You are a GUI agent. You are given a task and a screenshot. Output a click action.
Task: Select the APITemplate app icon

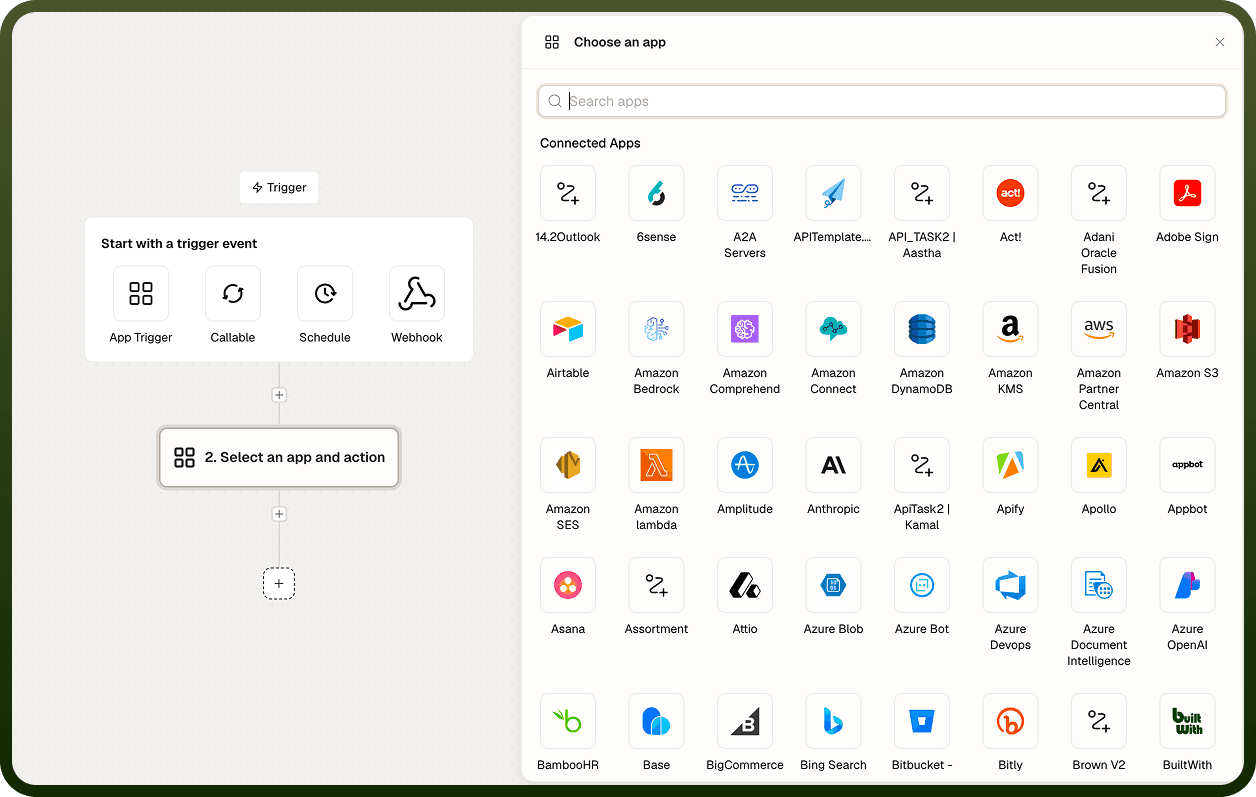pos(833,193)
